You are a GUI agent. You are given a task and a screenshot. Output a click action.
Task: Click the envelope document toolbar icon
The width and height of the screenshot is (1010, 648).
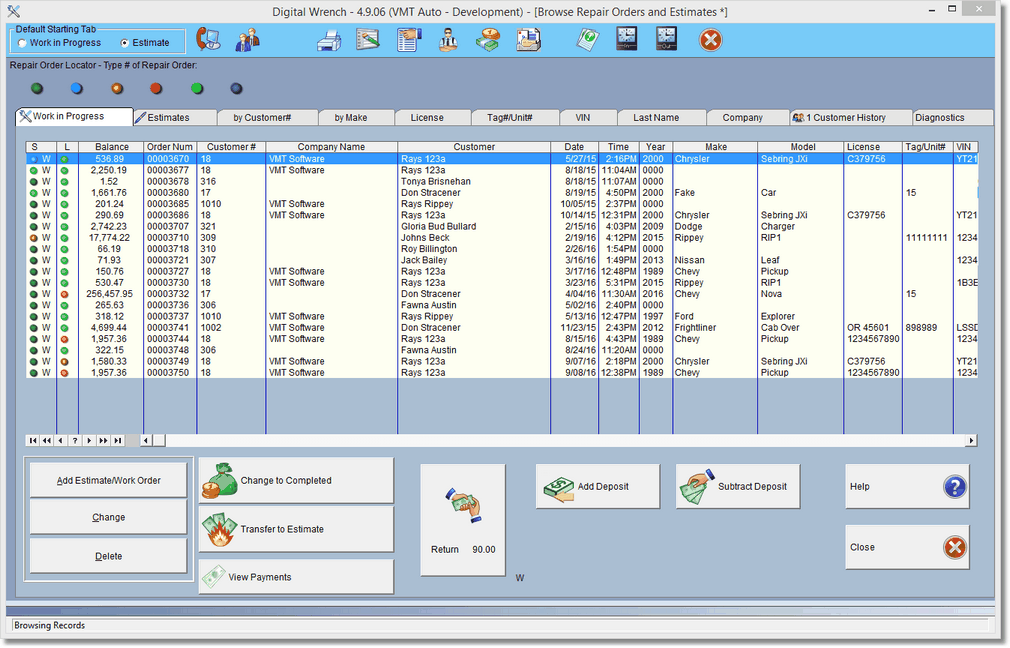point(530,39)
